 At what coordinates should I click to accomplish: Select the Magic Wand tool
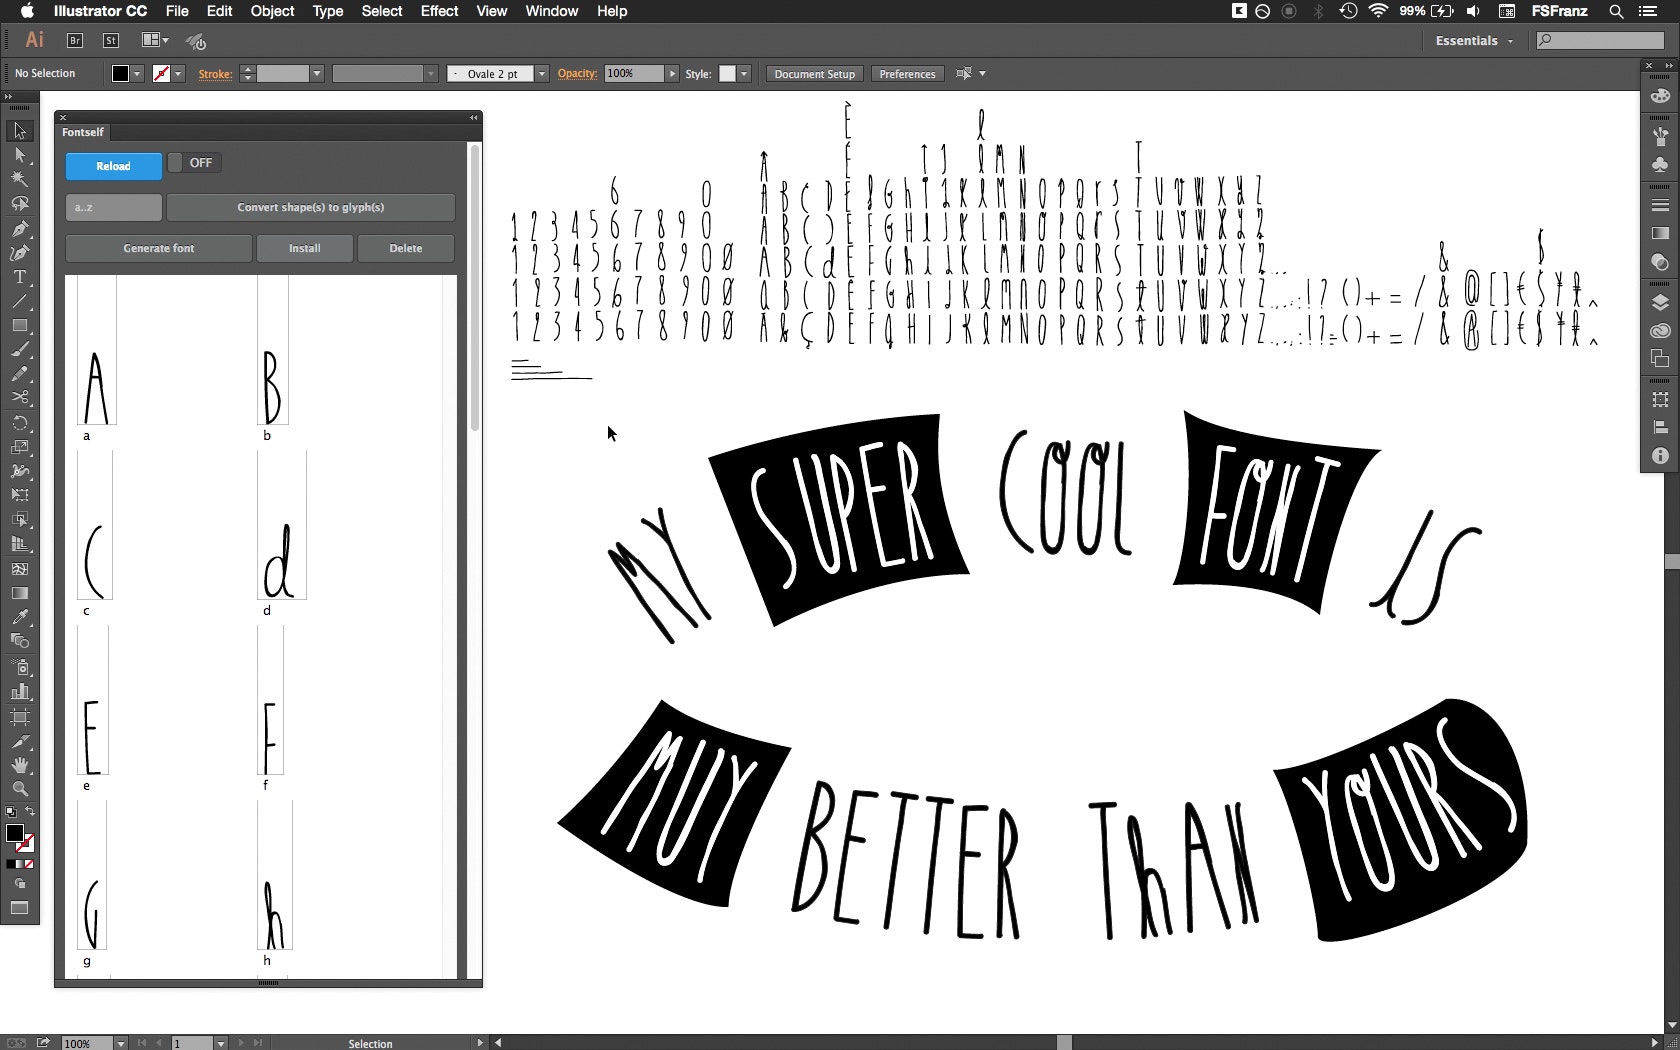[19, 180]
